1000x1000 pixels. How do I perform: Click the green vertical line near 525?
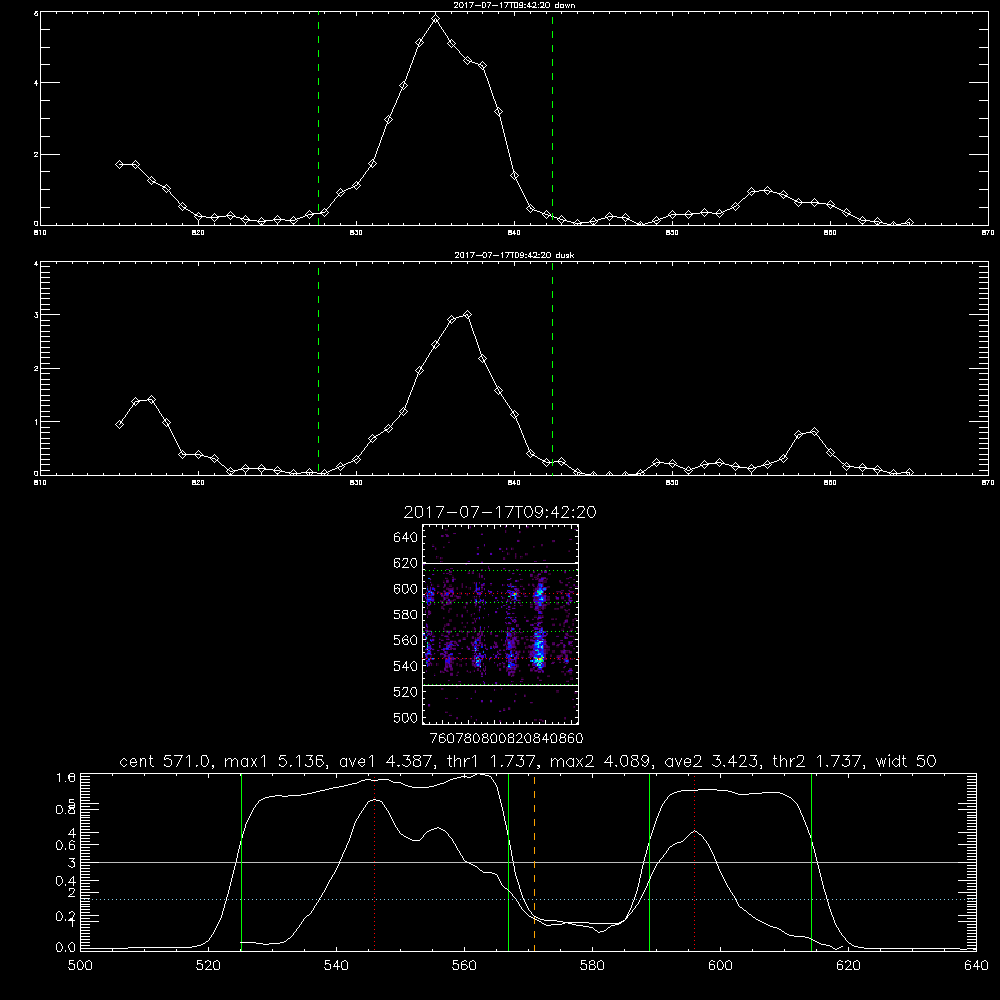point(241,862)
